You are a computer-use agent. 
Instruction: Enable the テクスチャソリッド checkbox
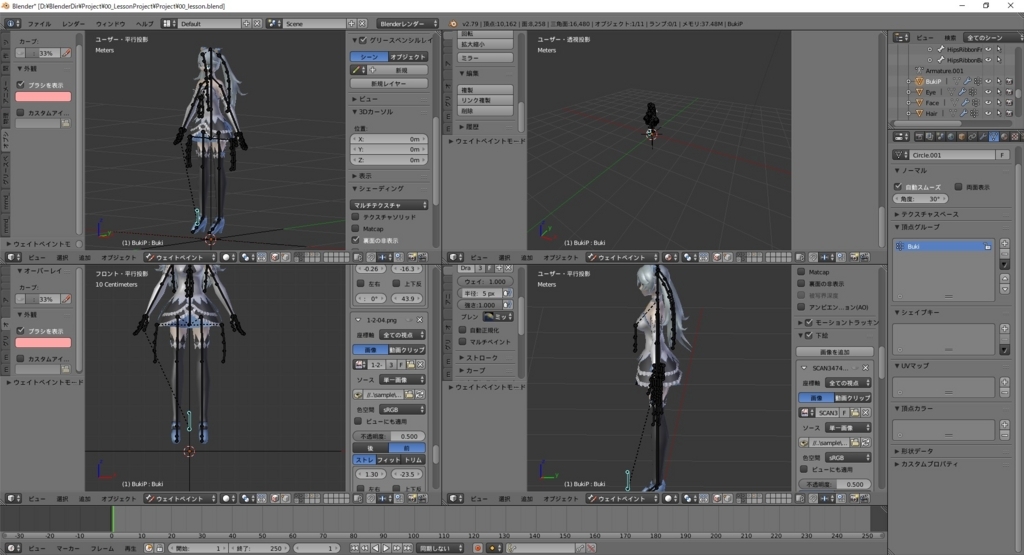click(355, 217)
